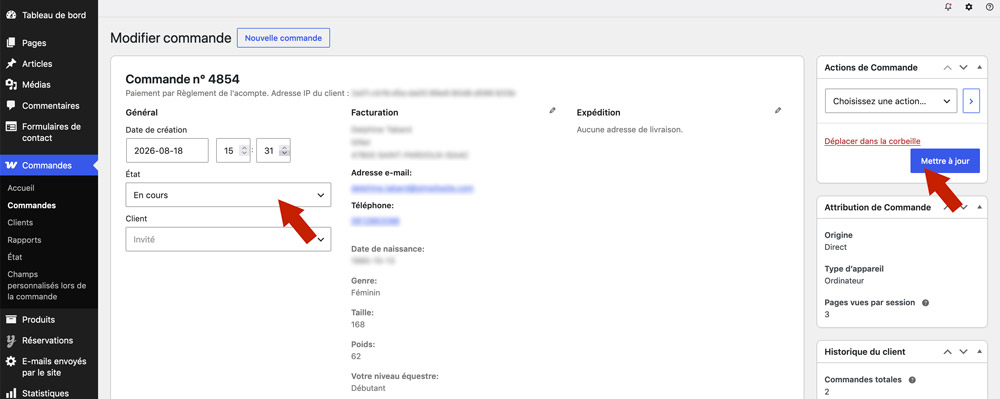
Task: Click the blurred phone number link
Action: coord(376,221)
